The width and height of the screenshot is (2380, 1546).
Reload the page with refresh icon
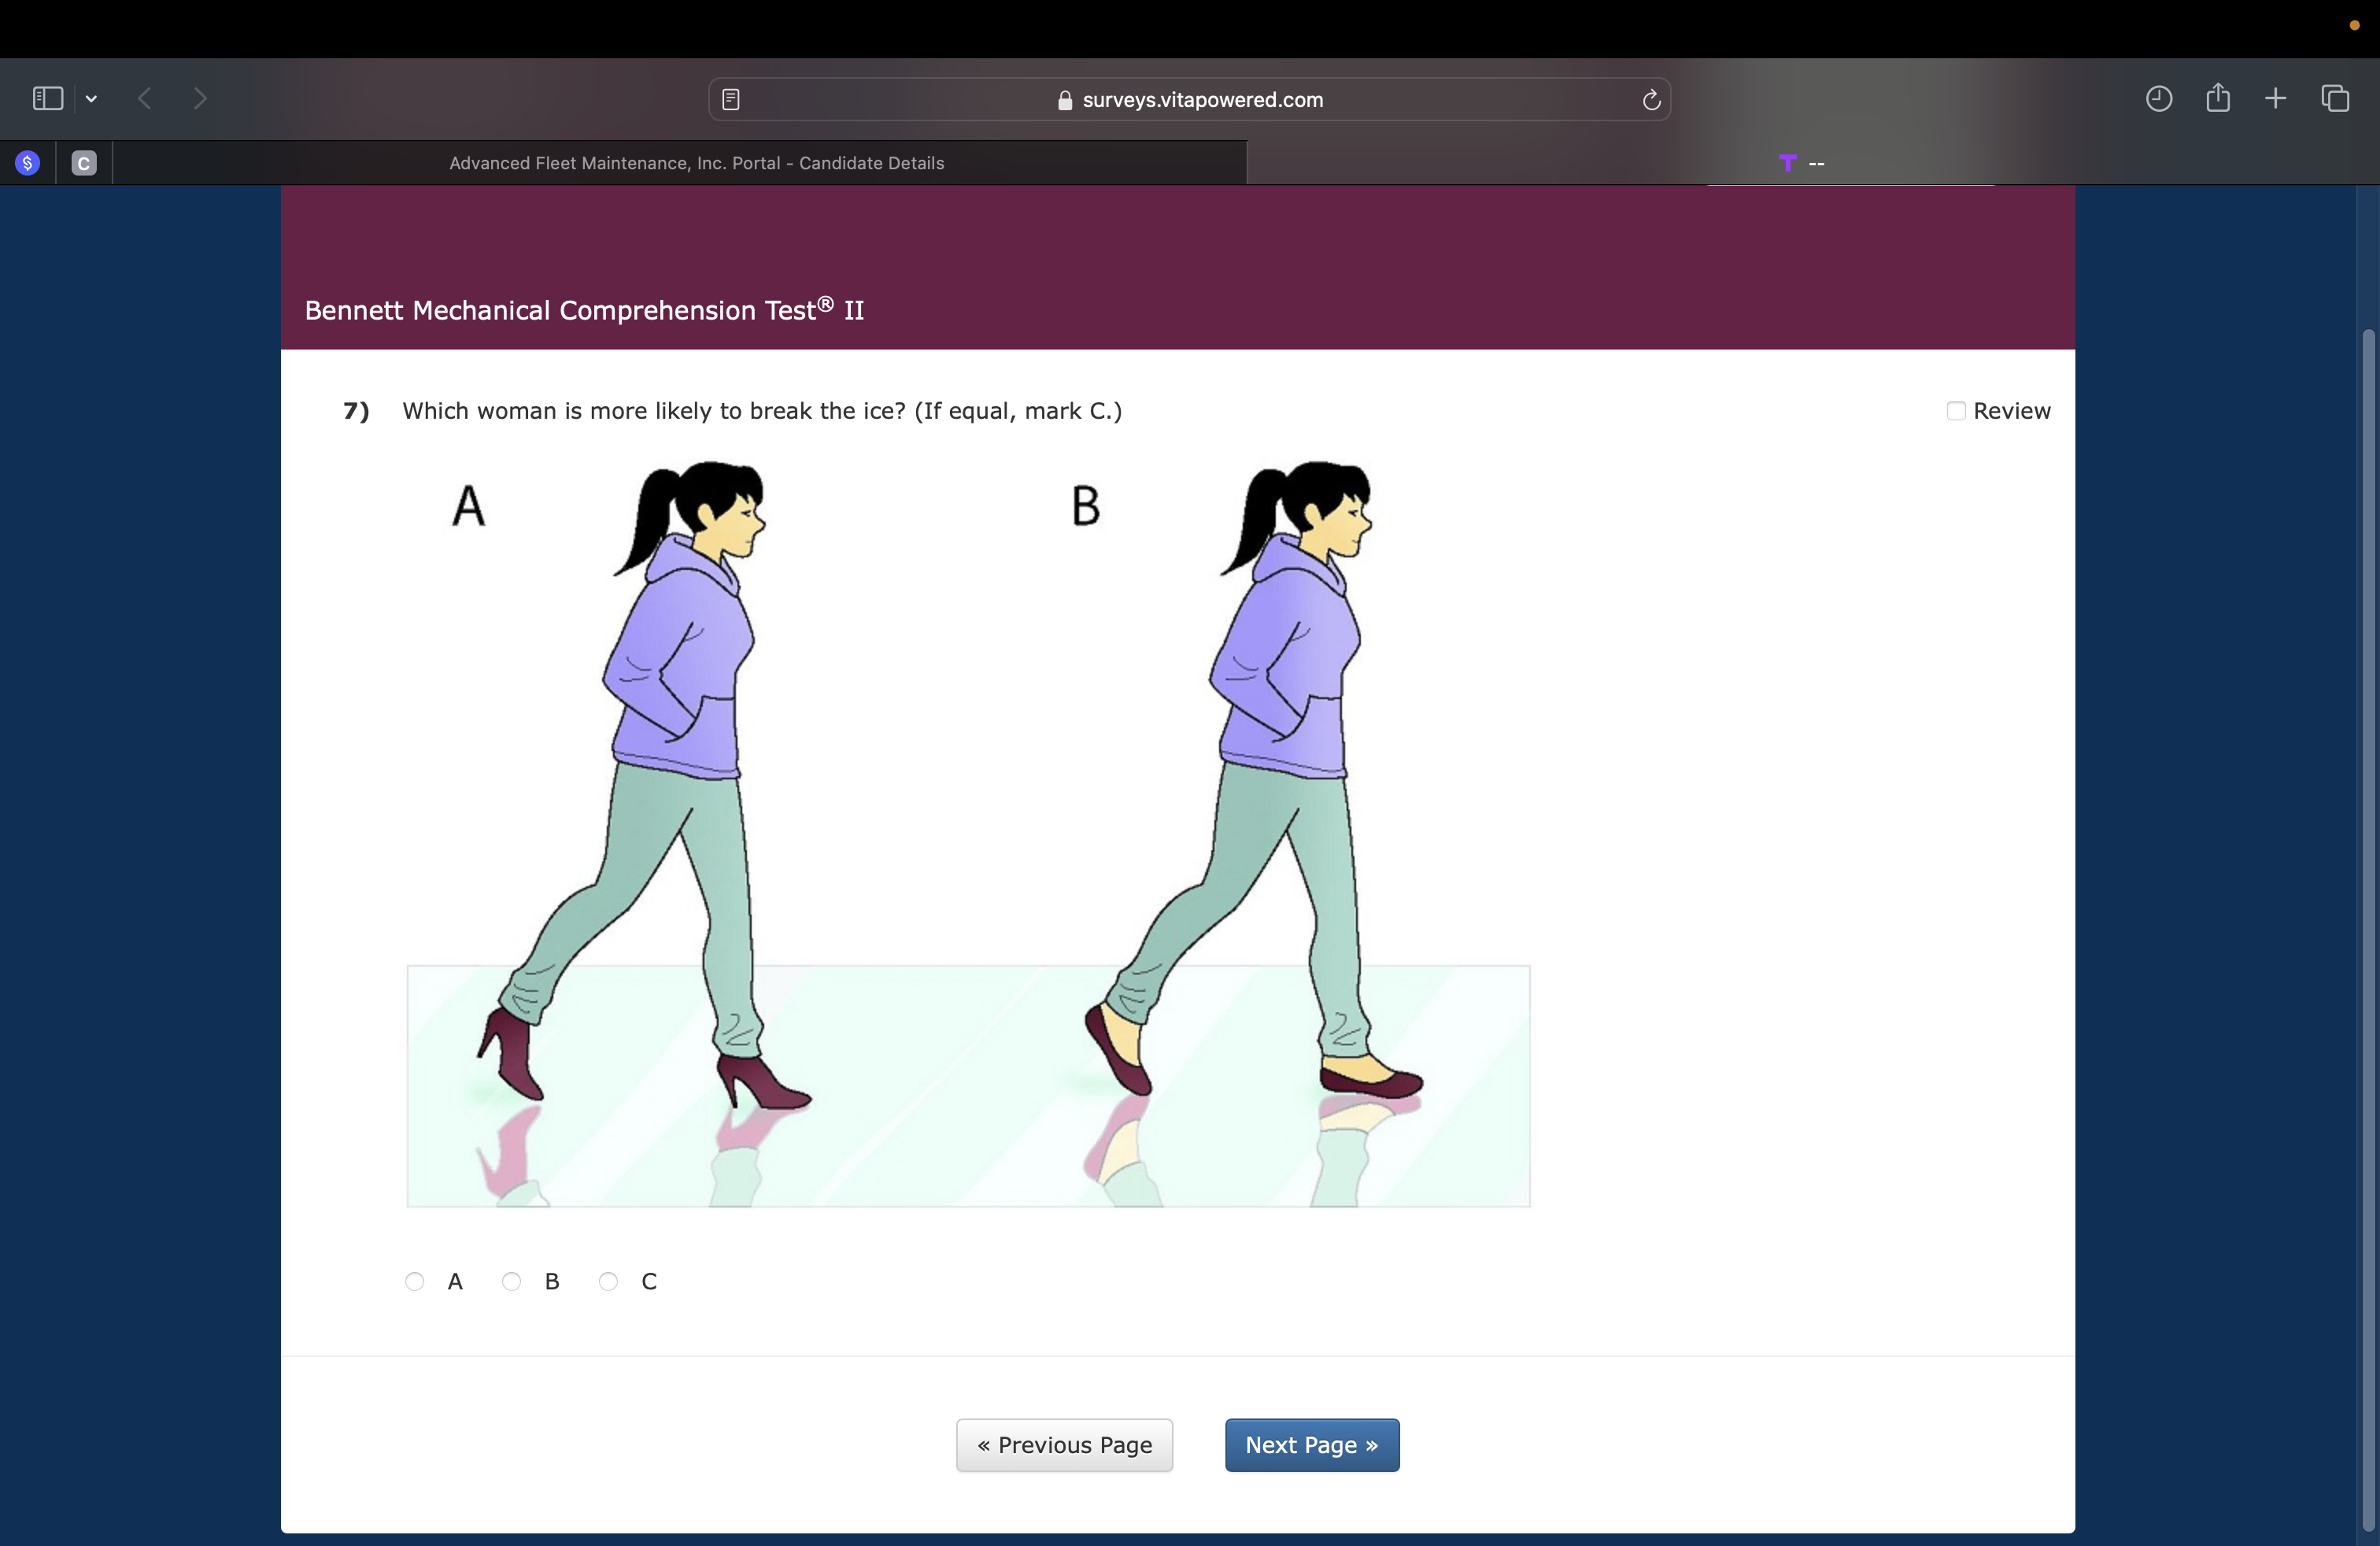tap(1651, 99)
